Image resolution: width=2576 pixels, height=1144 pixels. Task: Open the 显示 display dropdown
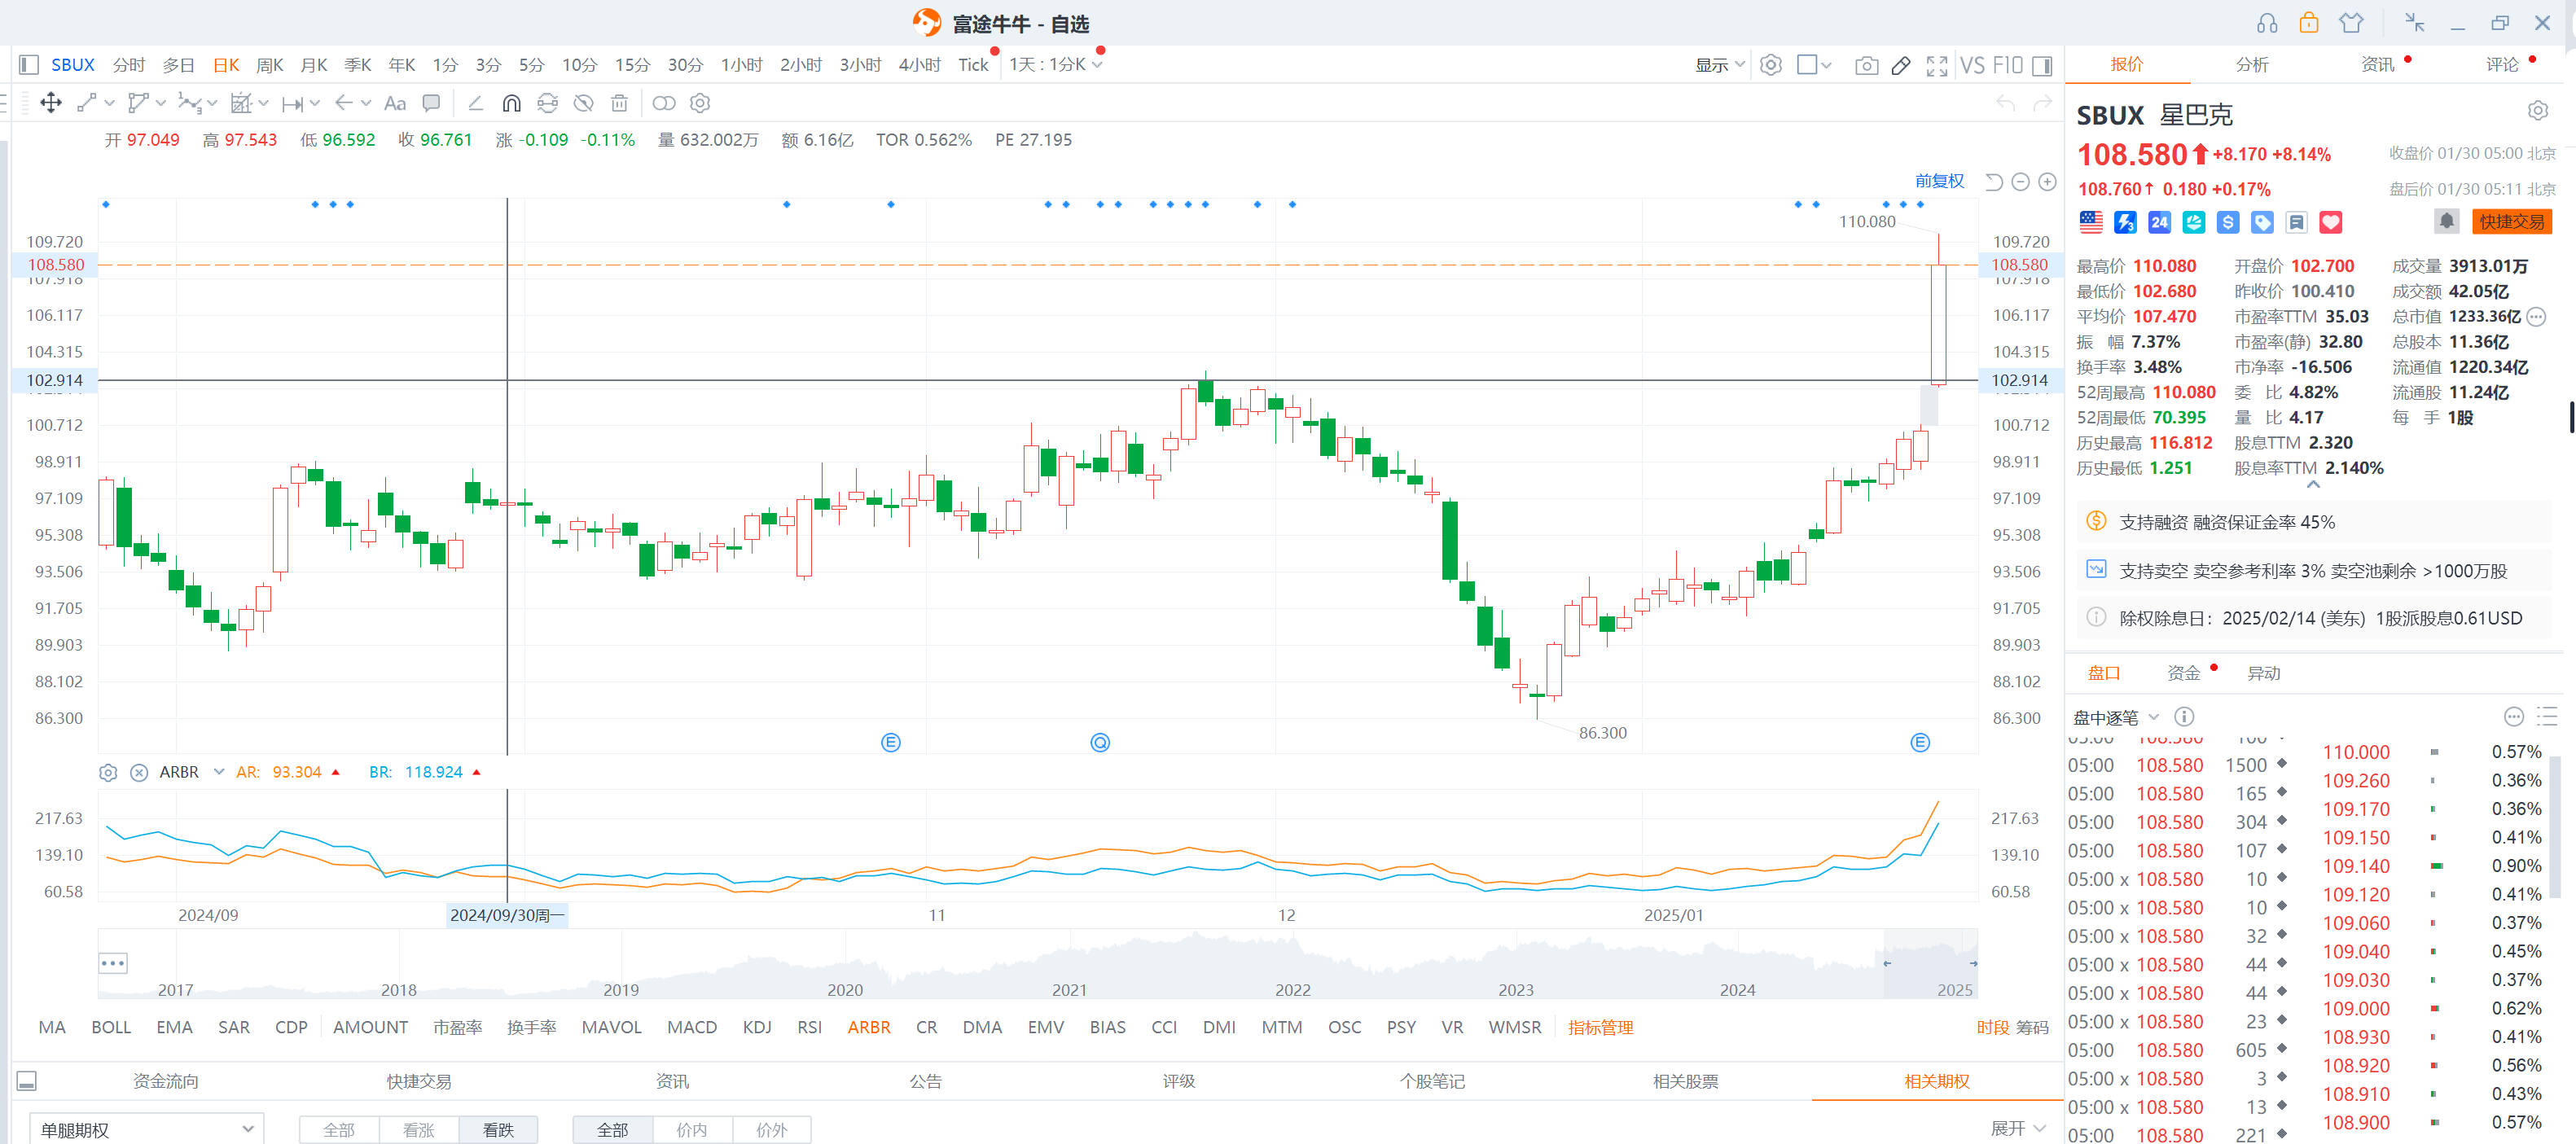click(1720, 65)
